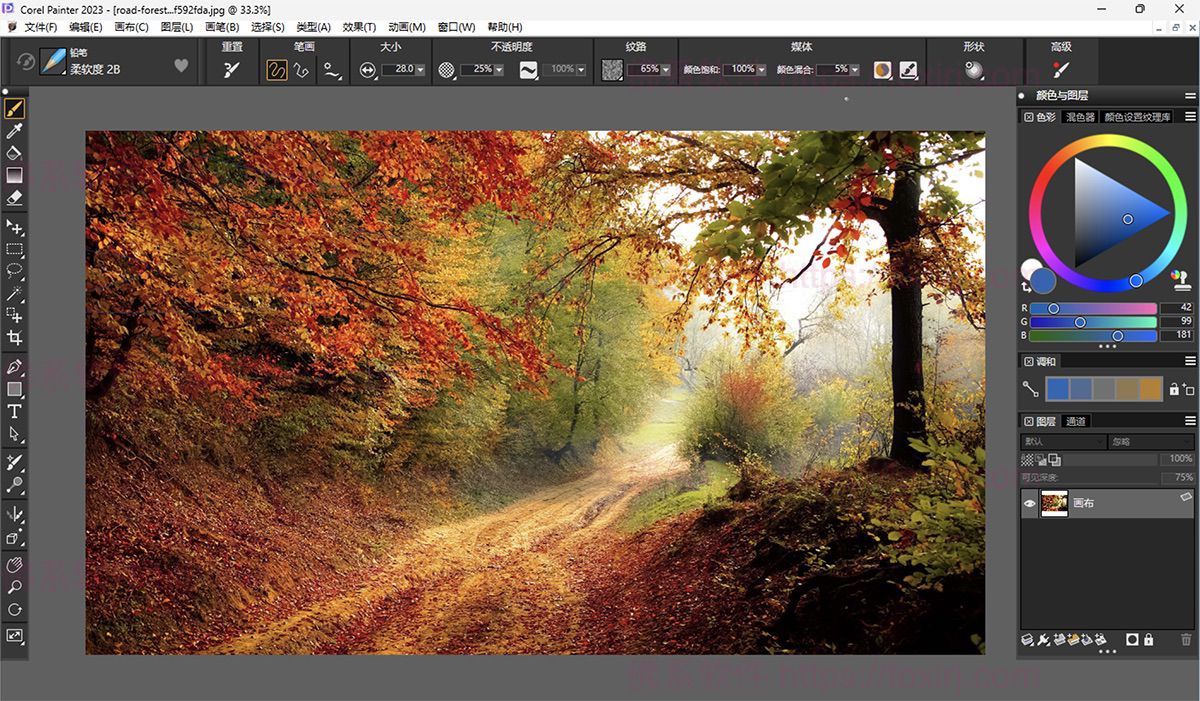Click the orange swatch in 调和 panel
This screenshot has height=701, width=1200.
pyautogui.click(x=1150, y=388)
